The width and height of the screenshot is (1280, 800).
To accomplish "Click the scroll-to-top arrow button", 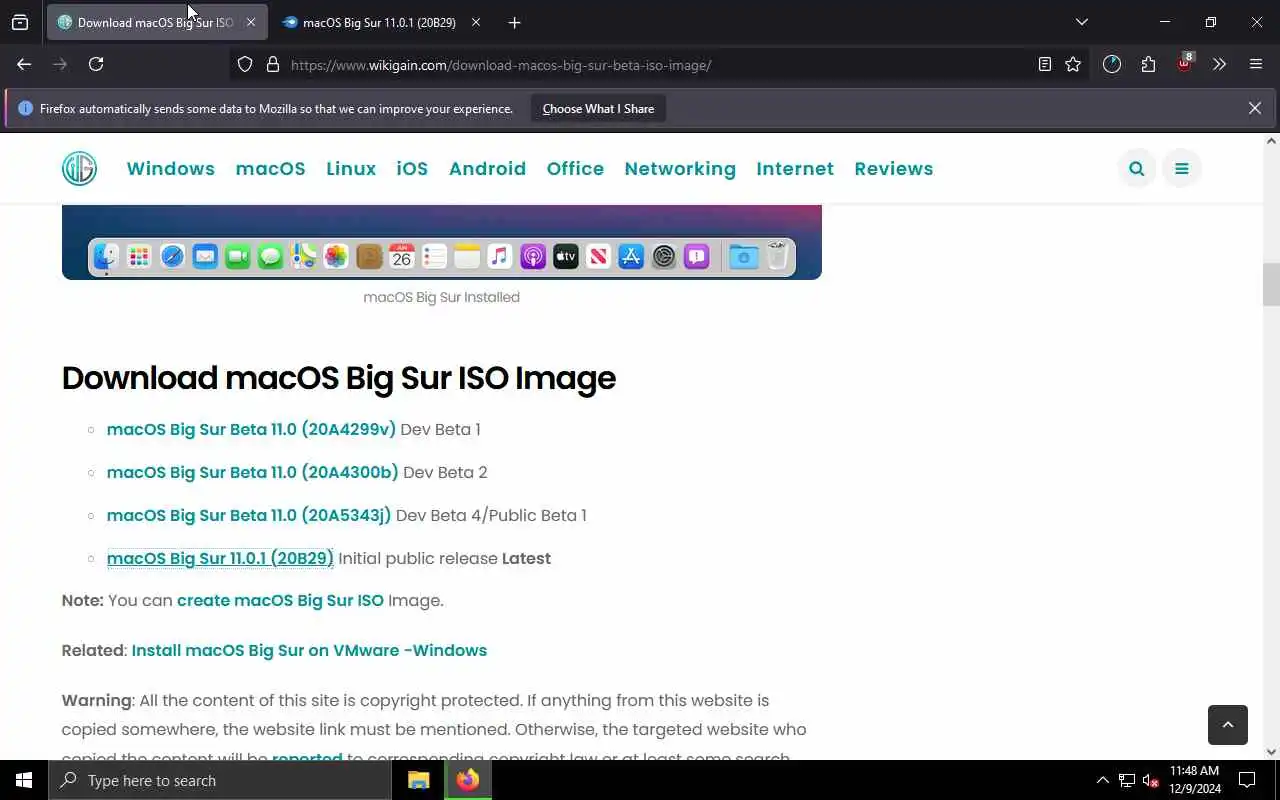I will point(1228,724).
